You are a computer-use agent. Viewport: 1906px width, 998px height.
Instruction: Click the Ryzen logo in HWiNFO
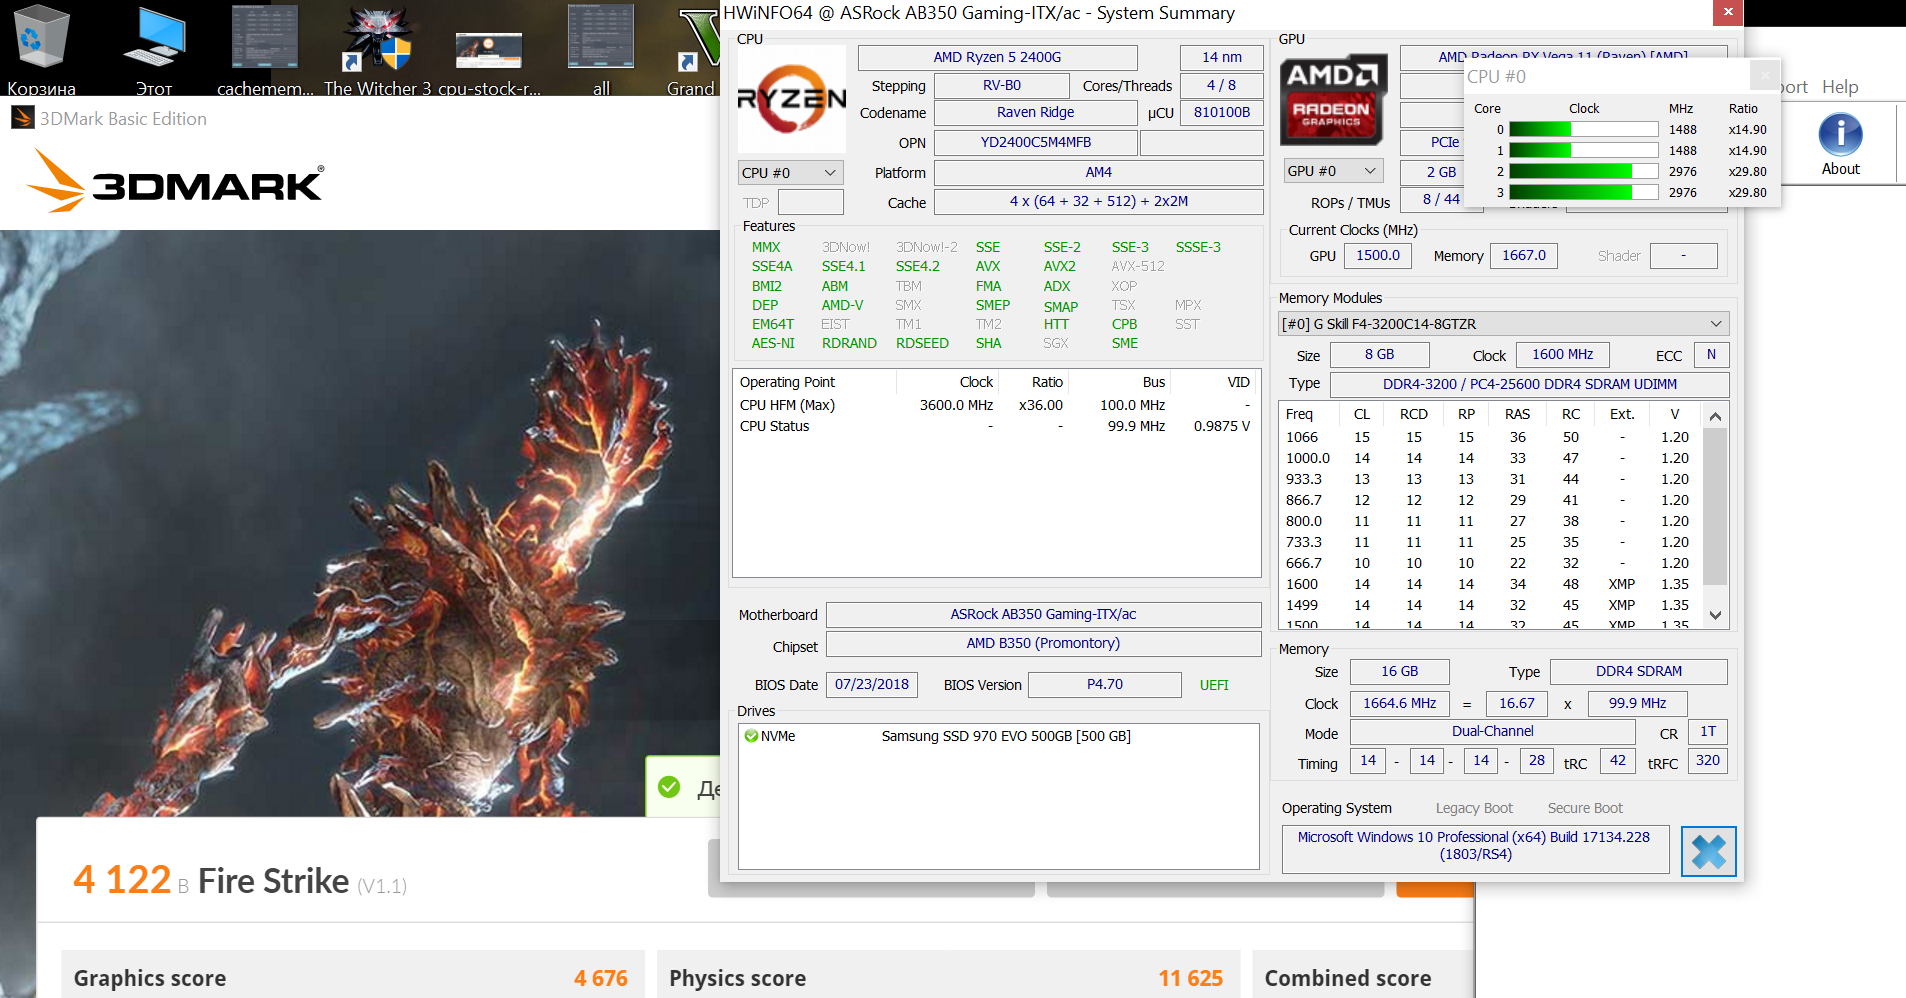tap(792, 98)
